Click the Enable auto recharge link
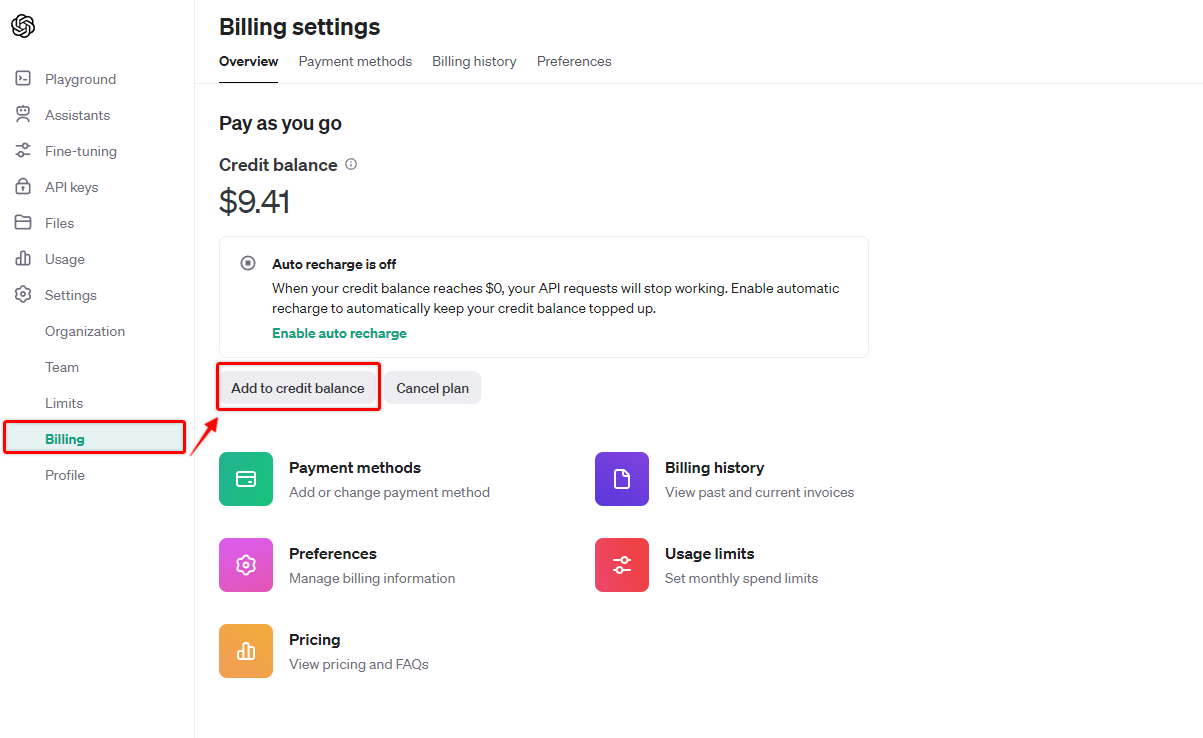This screenshot has height=738, width=1203. (x=339, y=333)
